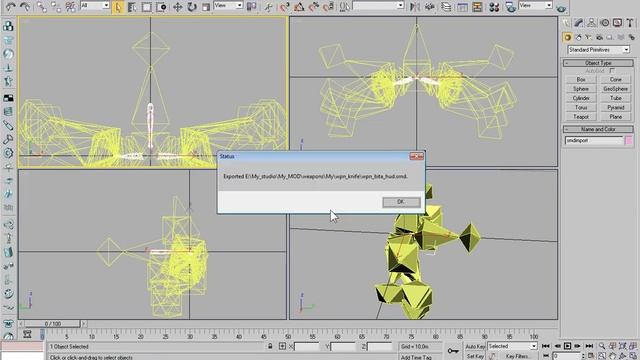Open the Schematic View icon

click(477, 7)
